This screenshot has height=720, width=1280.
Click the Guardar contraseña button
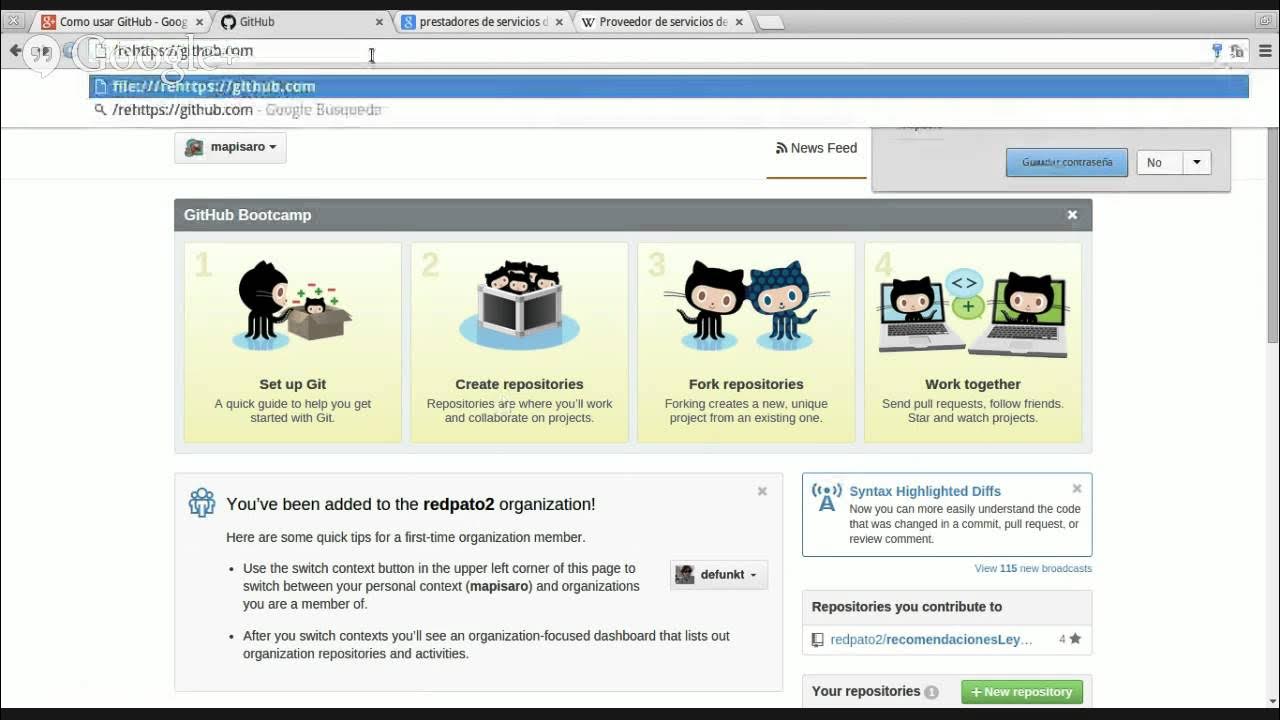tap(1067, 162)
